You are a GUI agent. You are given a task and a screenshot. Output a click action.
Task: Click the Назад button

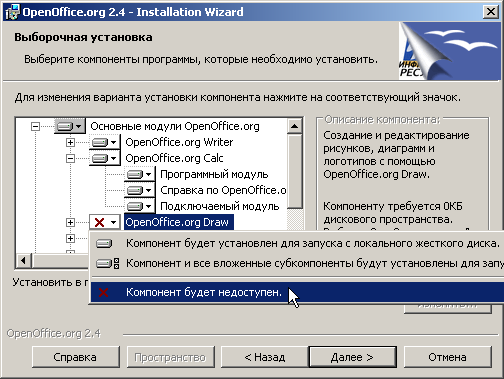point(265,357)
